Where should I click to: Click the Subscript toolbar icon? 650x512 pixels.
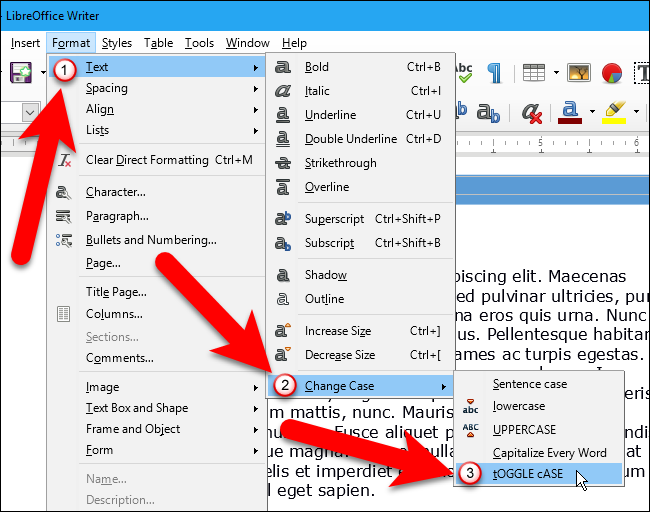488,113
